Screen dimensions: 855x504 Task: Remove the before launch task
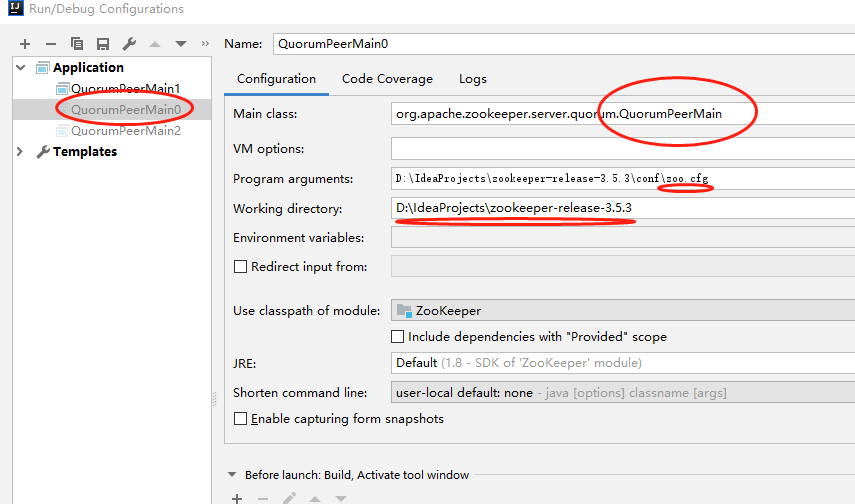[263, 499]
